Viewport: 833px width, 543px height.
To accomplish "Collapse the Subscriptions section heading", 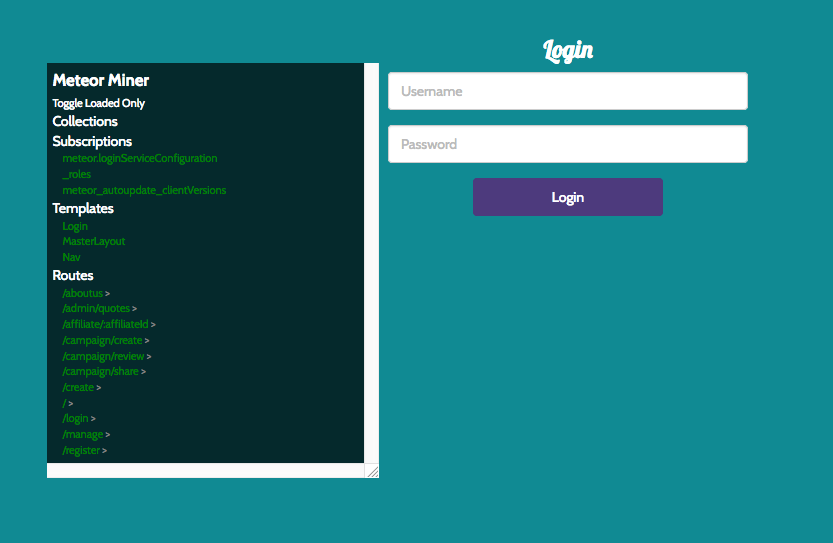I will (x=92, y=141).
